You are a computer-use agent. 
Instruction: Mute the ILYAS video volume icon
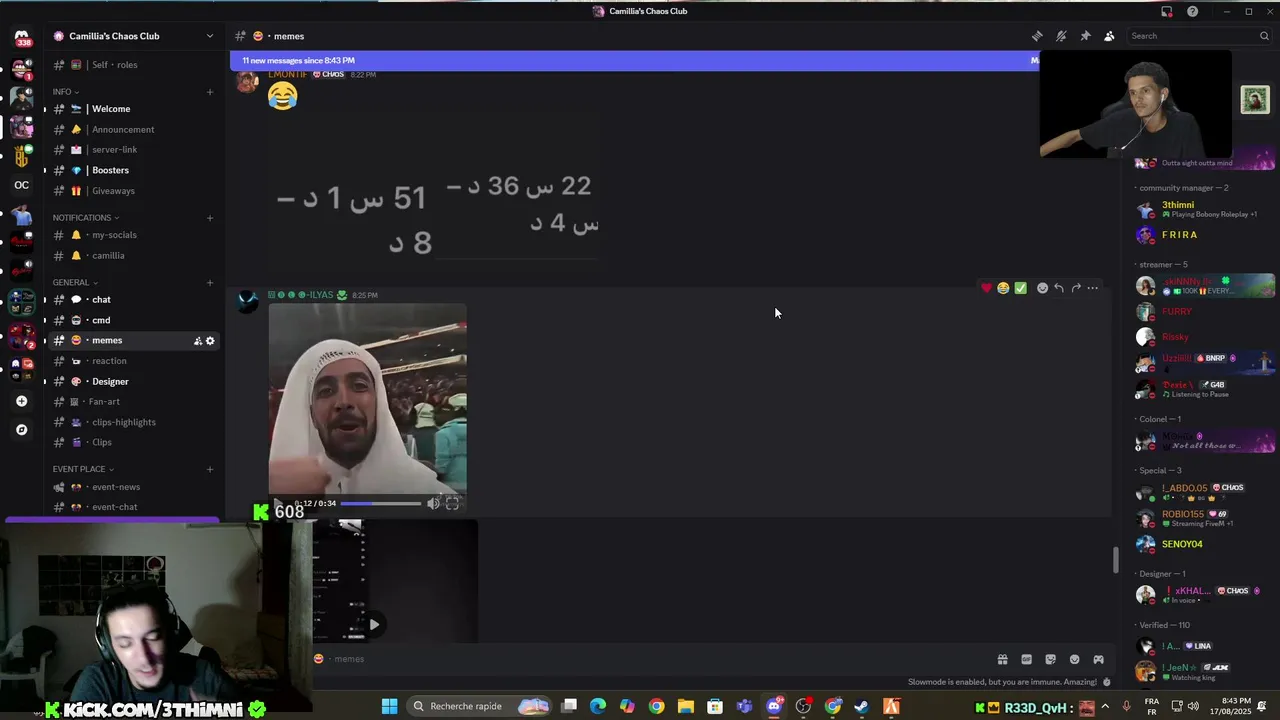tap(433, 503)
